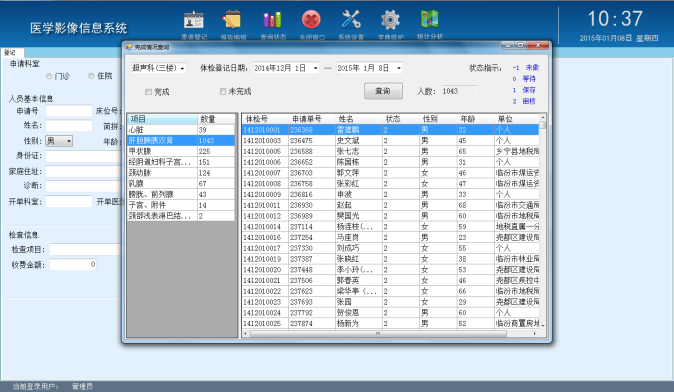Select the 门诊 radio button
This screenshot has height=392, width=674.
[x=49, y=76]
